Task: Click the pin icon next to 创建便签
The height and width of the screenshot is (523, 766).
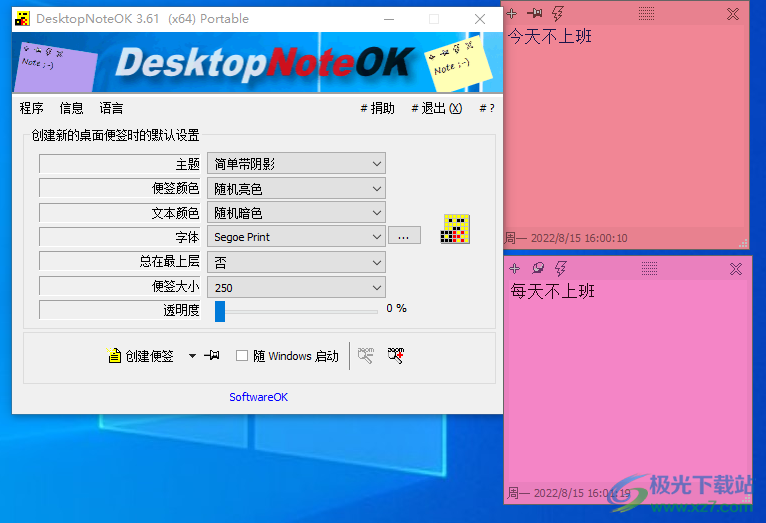Action: (x=212, y=356)
